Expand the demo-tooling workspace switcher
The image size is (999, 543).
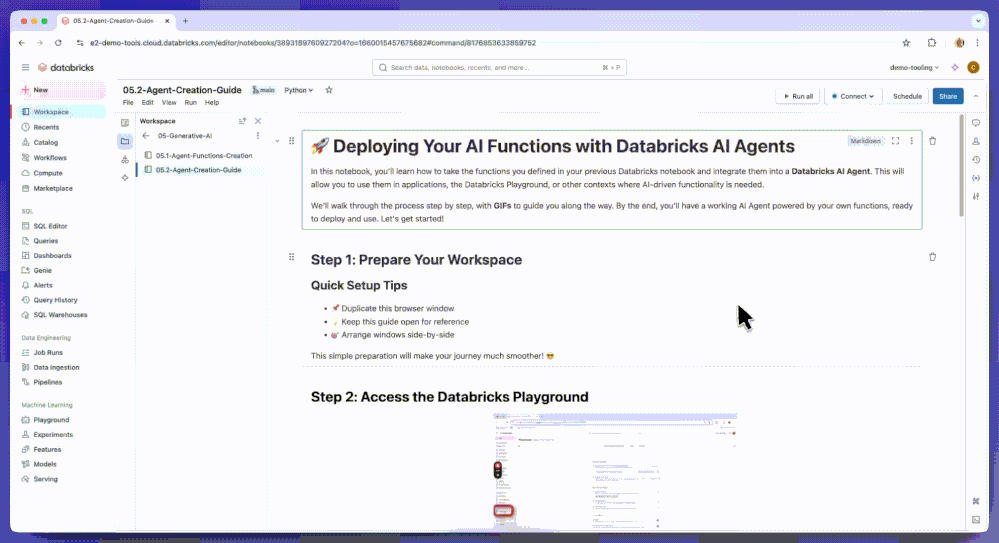tap(914, 67)
